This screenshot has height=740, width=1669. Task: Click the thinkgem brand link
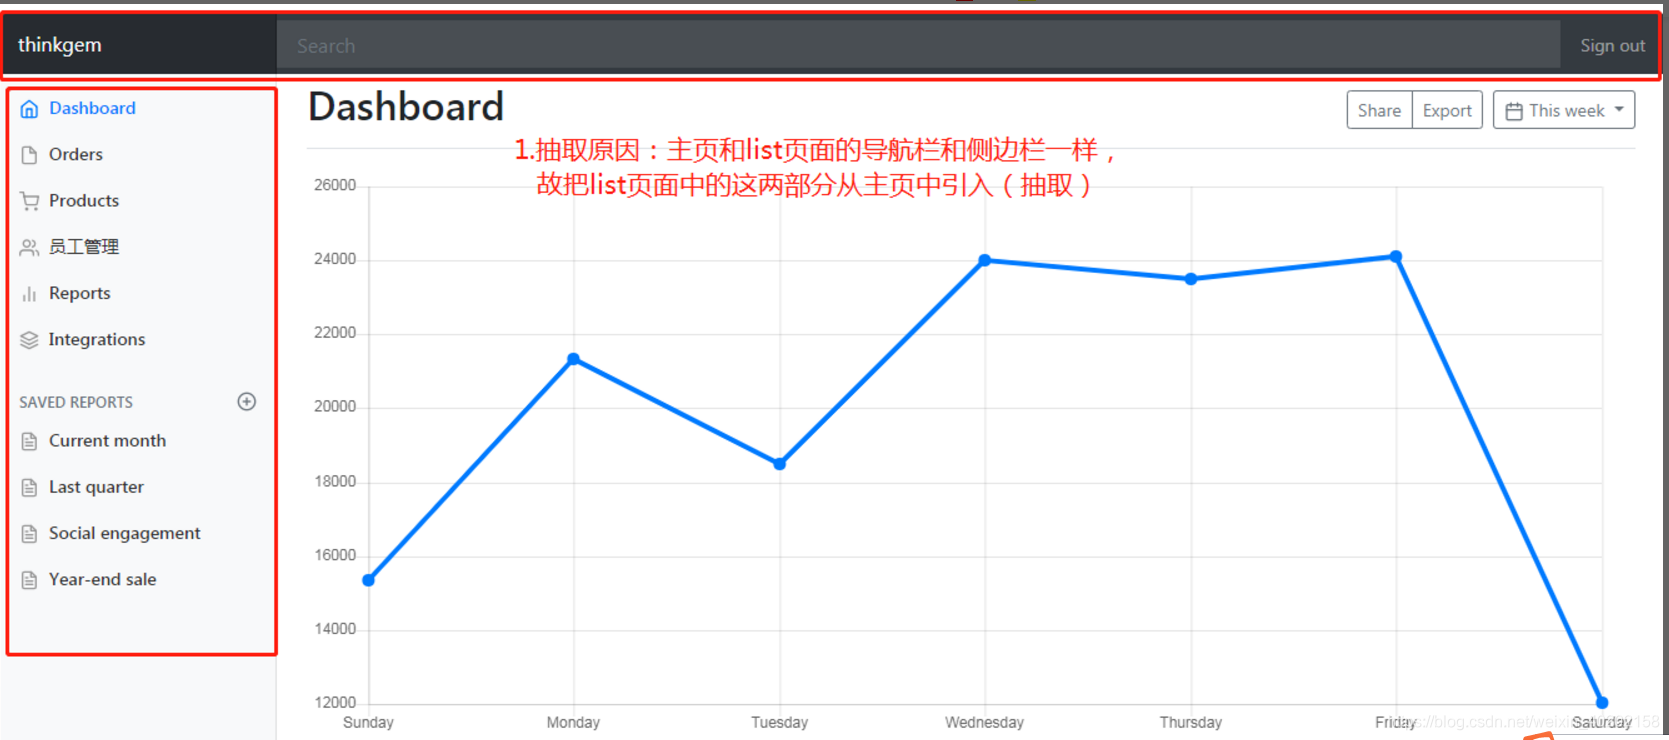point(60,44)
